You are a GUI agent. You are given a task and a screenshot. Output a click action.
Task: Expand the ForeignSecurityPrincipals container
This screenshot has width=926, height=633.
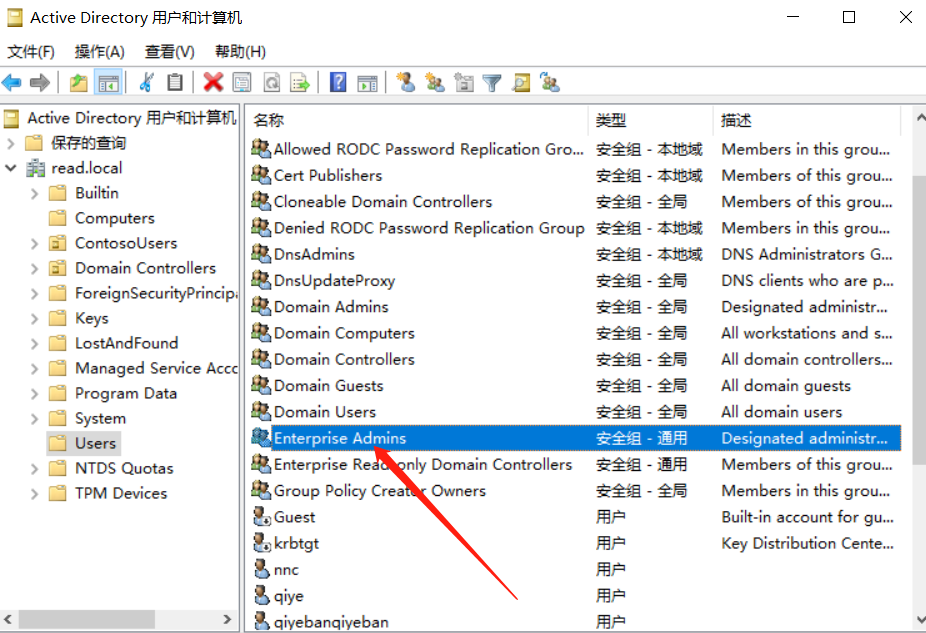pyautogui.click(x=34, y=293)
